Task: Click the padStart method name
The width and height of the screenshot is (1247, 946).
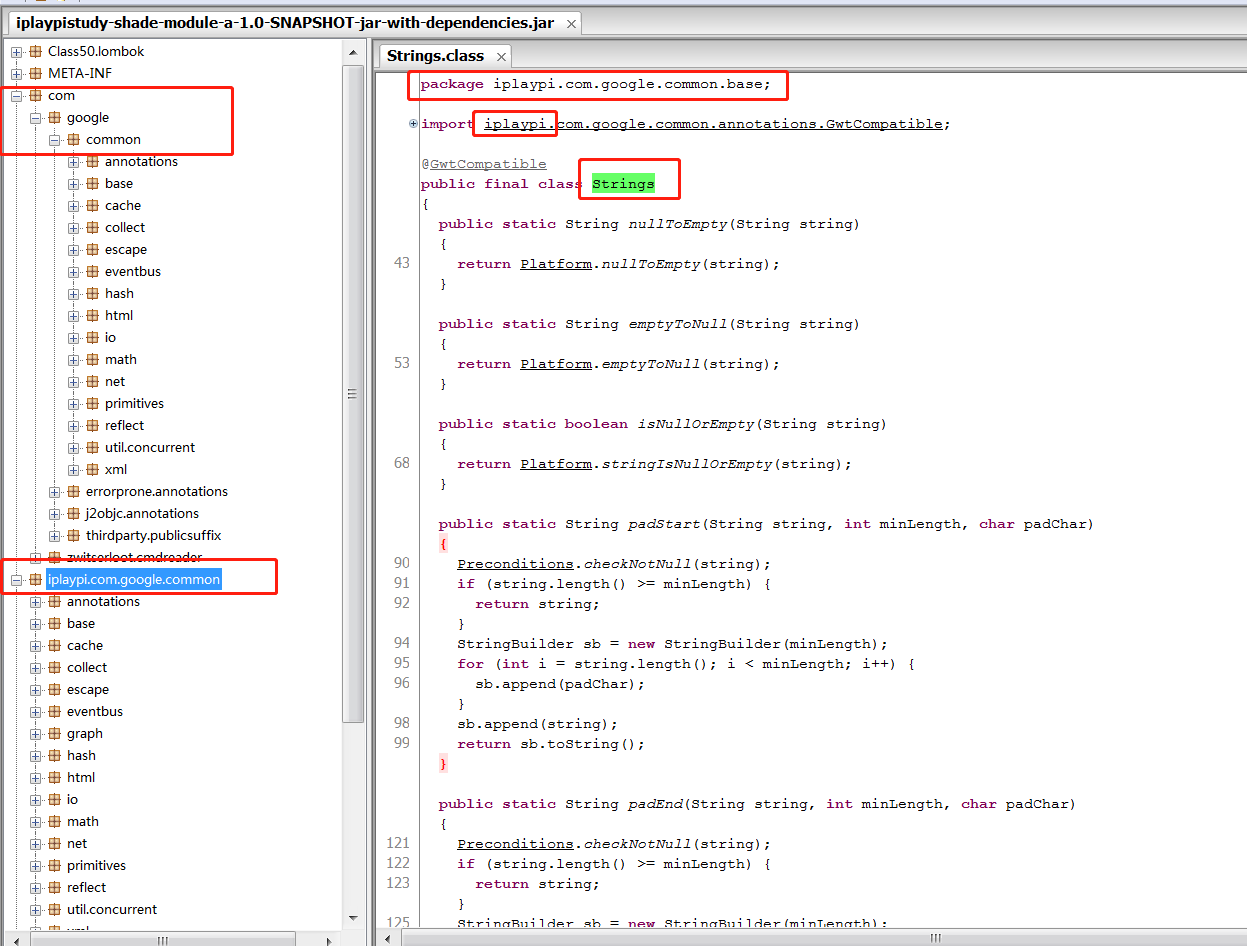Action: pos(664,524)
